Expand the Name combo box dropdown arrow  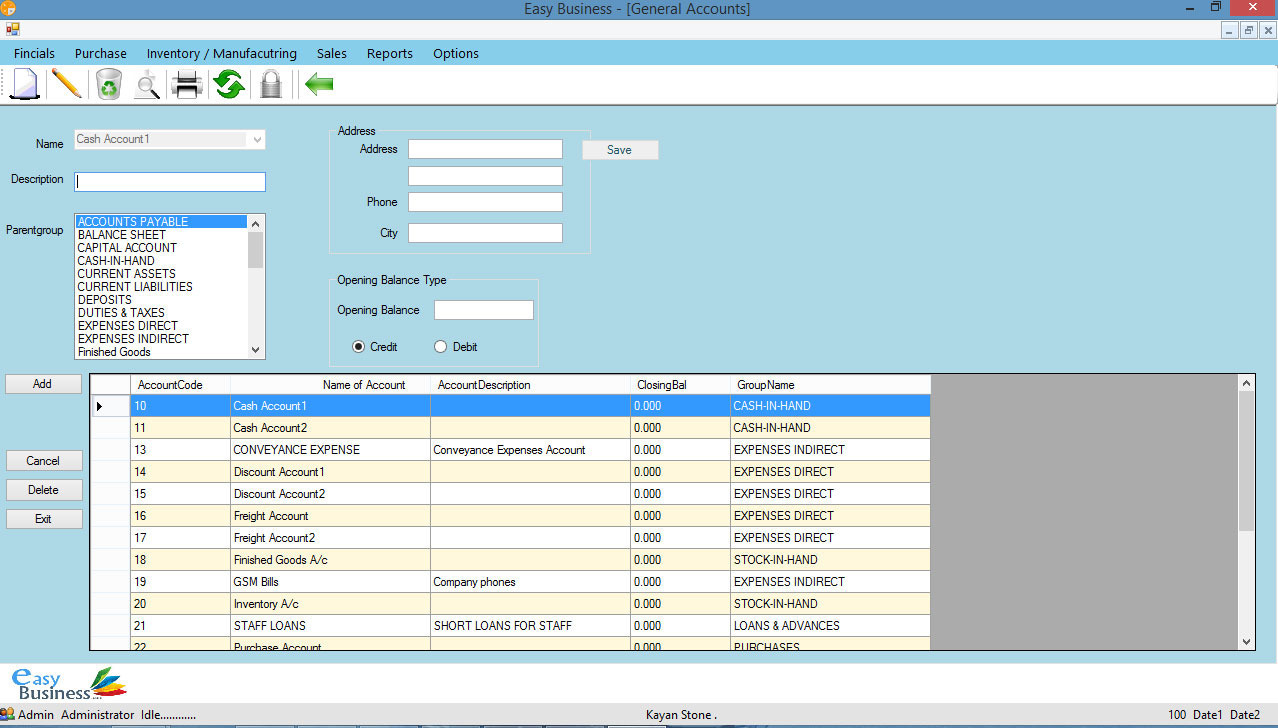pyautogui.click(x=257, y=140)
